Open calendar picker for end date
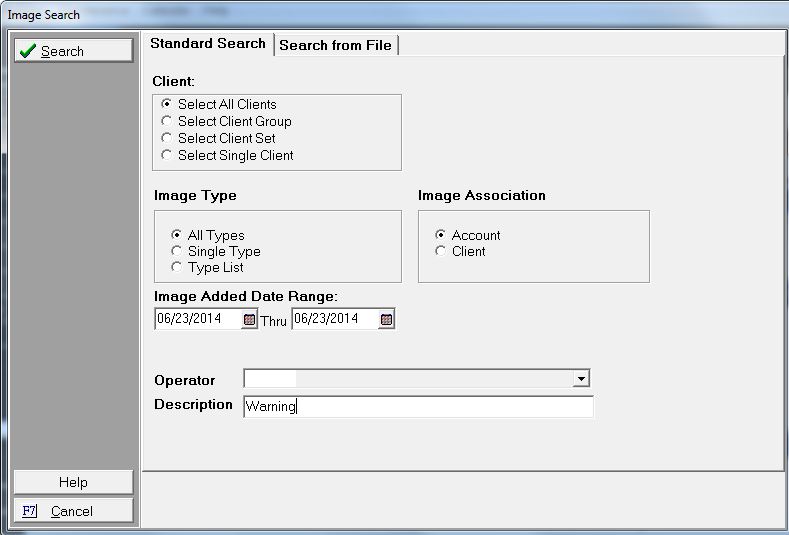Screen dimensions: 789x535 (387, 320)
